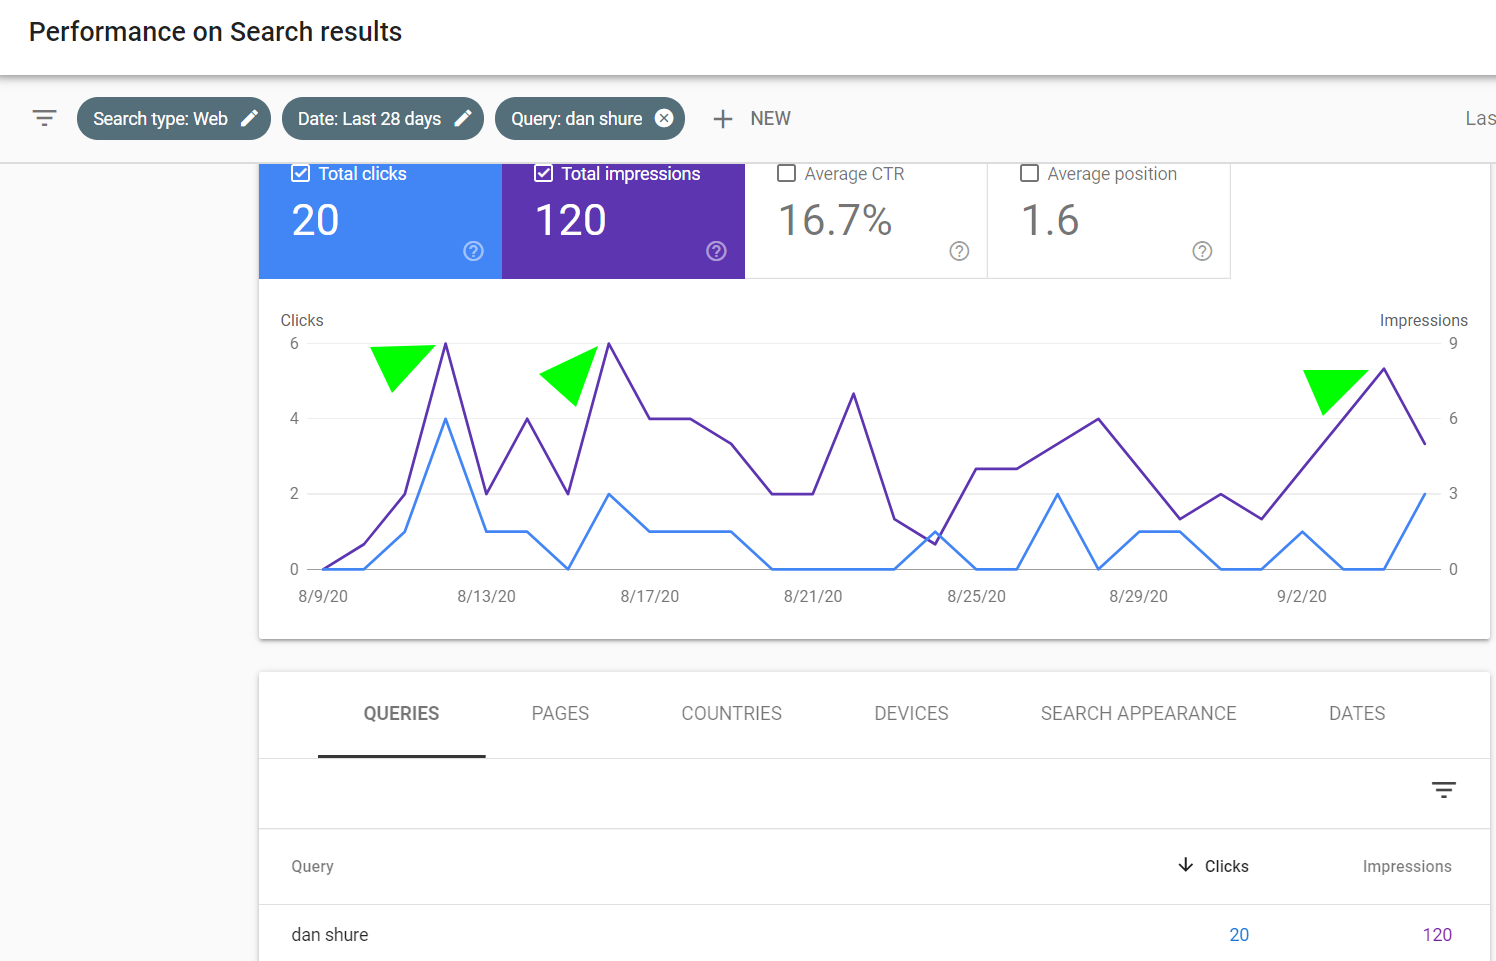Open help icon on Total impressions card
The height and width of the screenshot is (961, 1496).
point(716,251)
